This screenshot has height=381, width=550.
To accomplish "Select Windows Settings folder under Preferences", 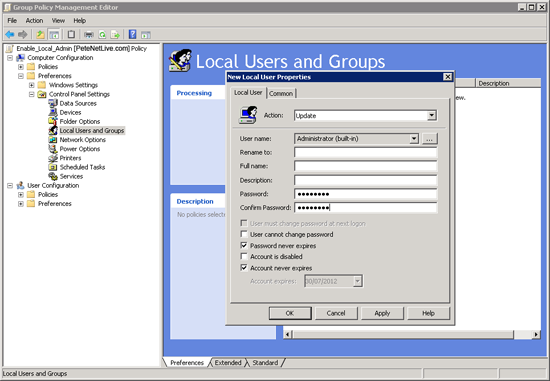I will click(73, 85).
